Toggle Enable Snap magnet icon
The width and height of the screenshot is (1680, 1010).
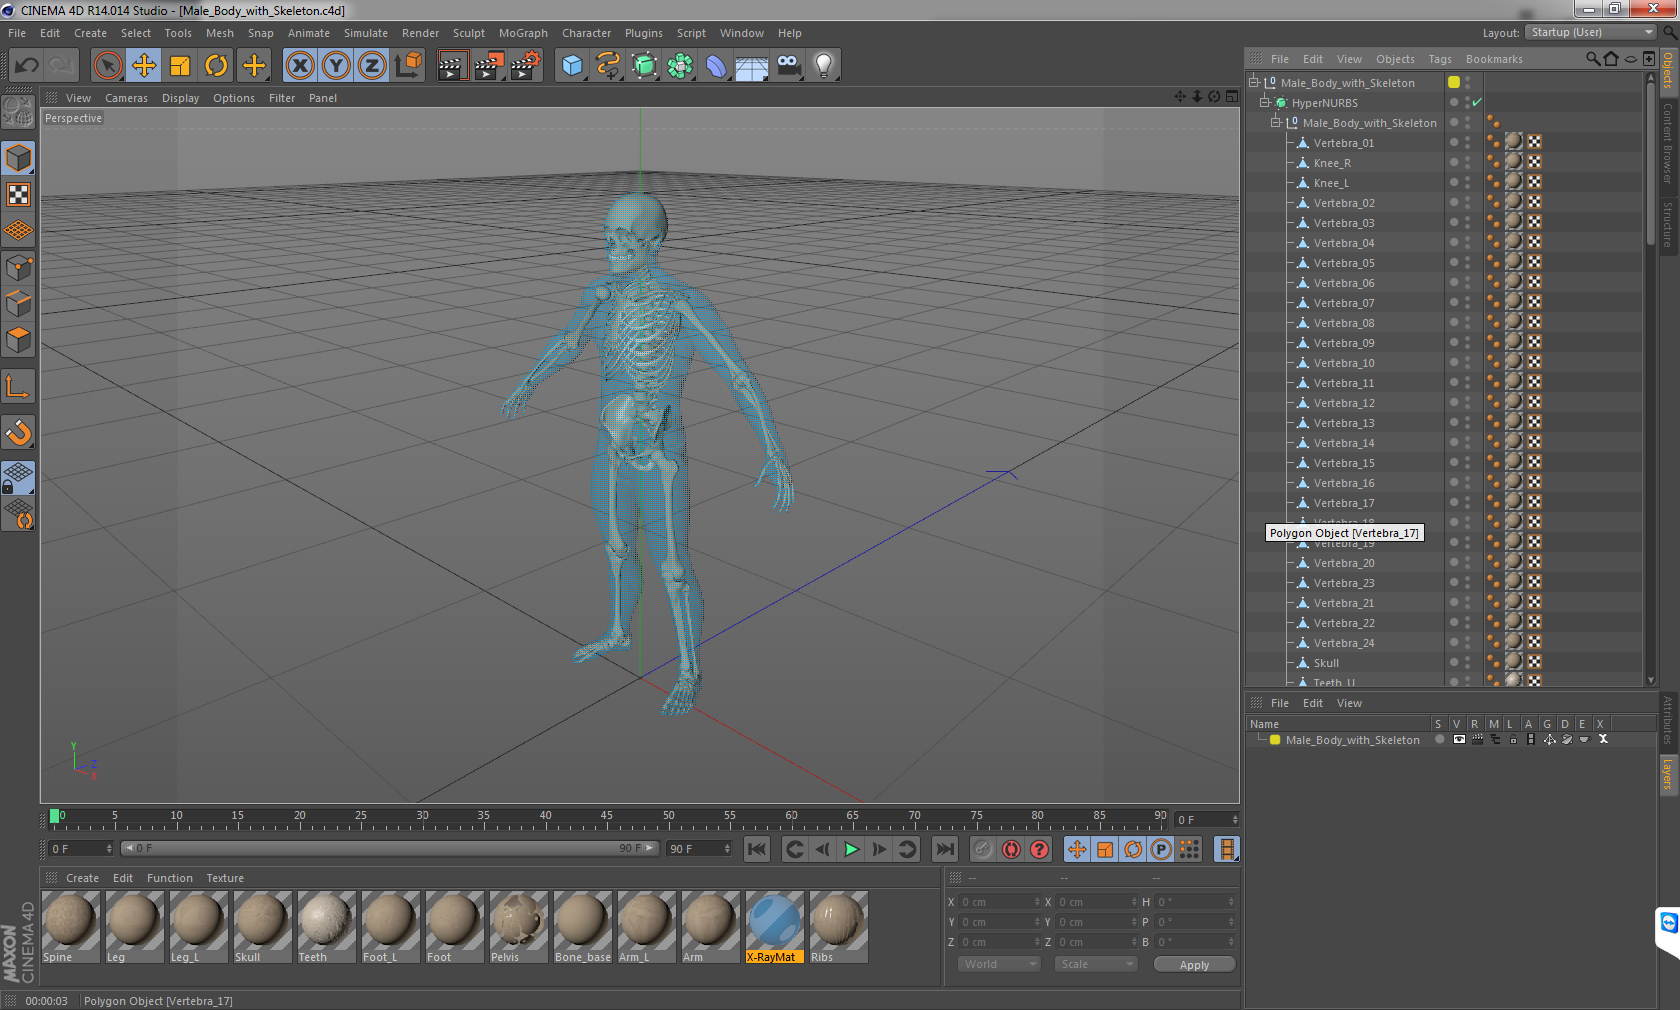point(18,432)
